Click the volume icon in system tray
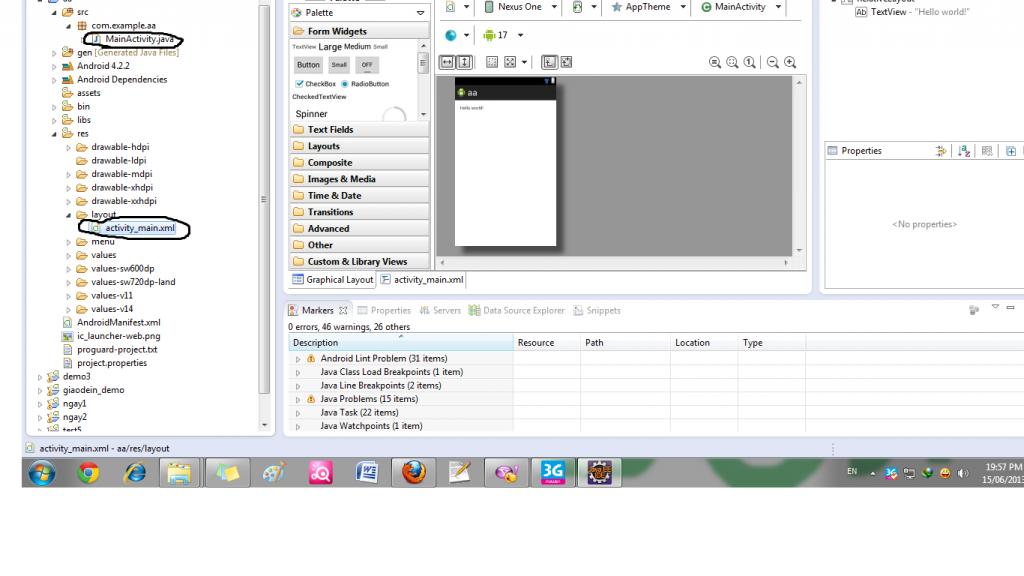The height and width of the screenshot is (576, 1024). click(963, 473)
